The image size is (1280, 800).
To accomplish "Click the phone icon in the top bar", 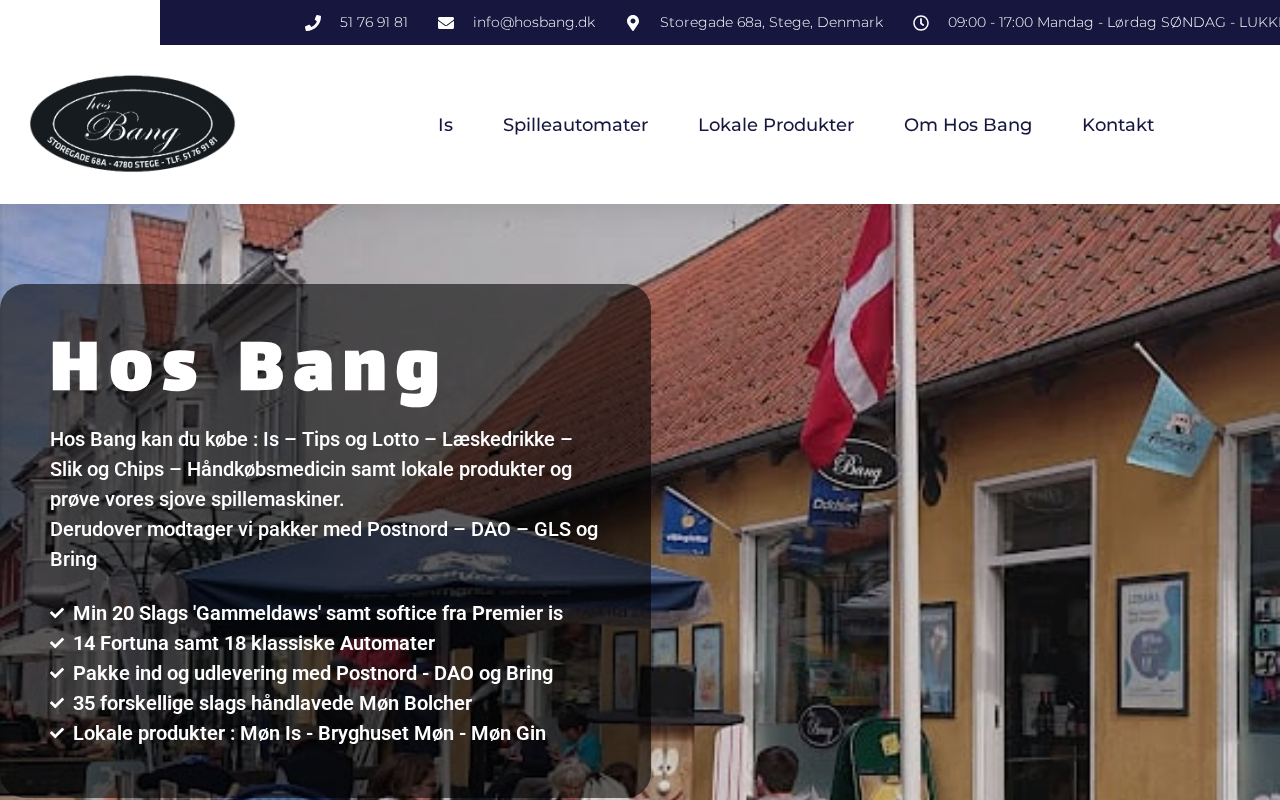I will pos(313,23).
